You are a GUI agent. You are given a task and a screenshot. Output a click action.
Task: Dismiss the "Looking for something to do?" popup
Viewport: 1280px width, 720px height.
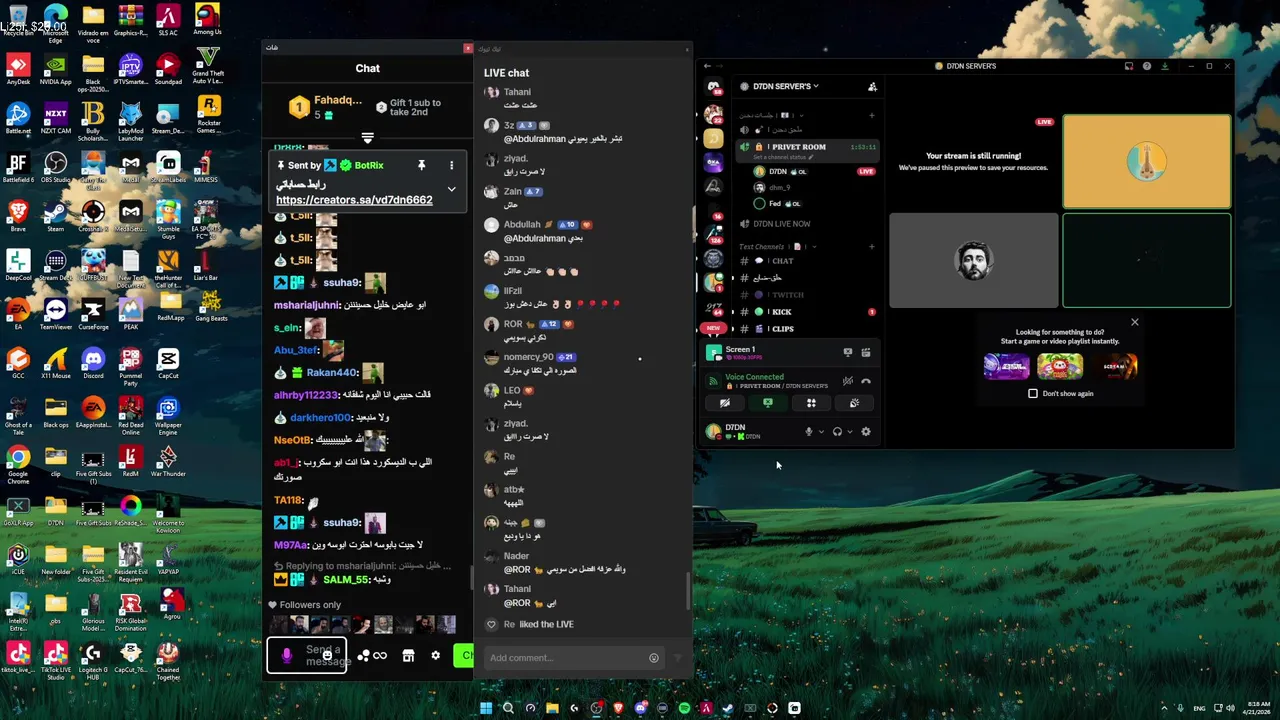coord(1134,322)
